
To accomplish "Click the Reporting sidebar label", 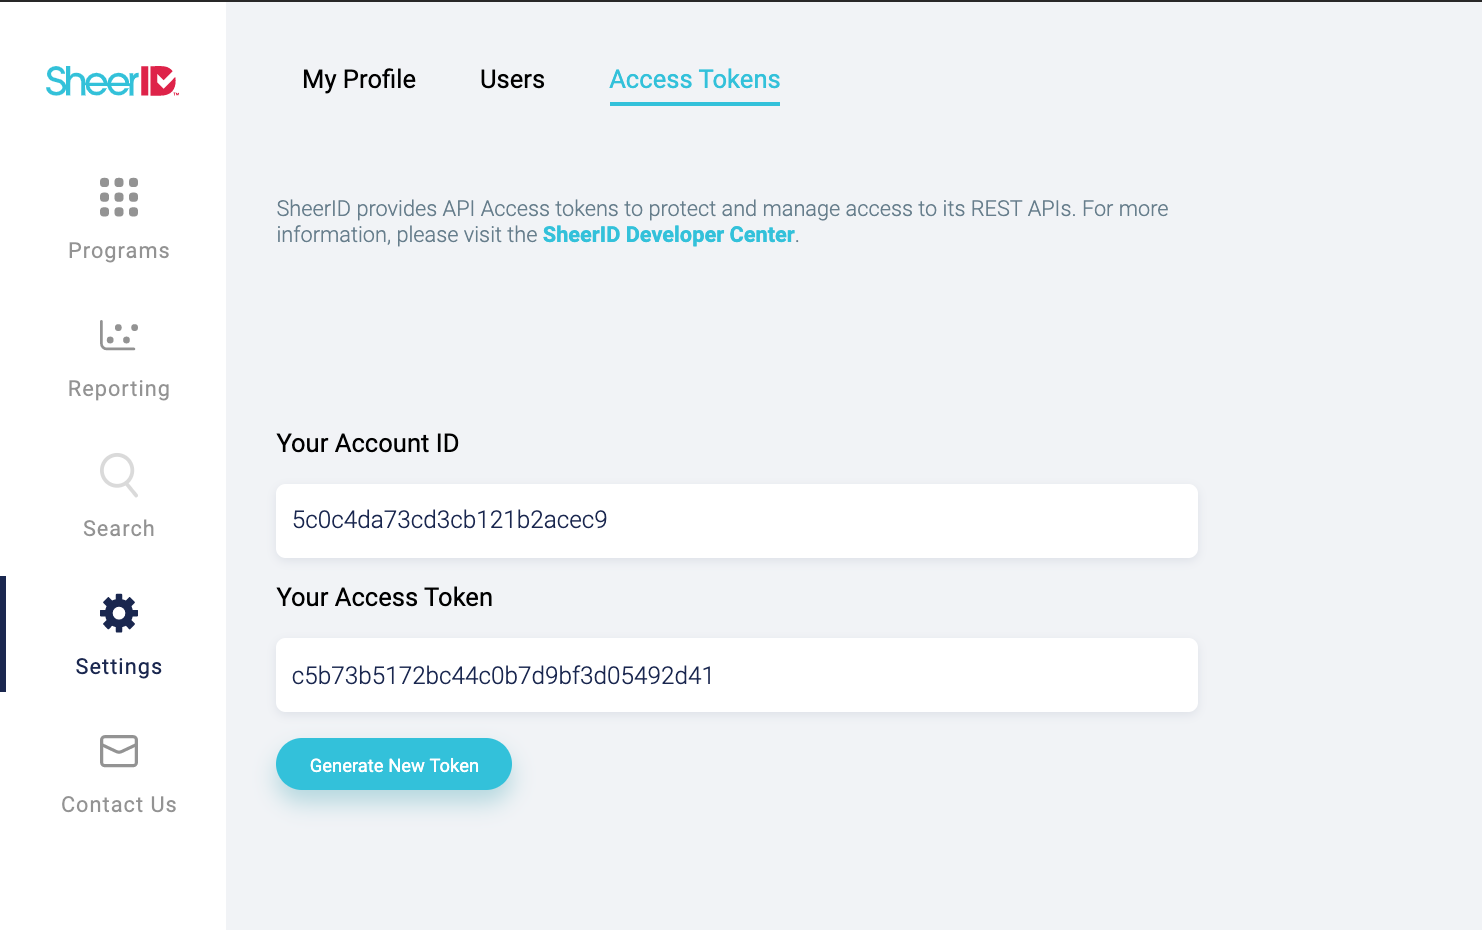I will tap(119, 389).
